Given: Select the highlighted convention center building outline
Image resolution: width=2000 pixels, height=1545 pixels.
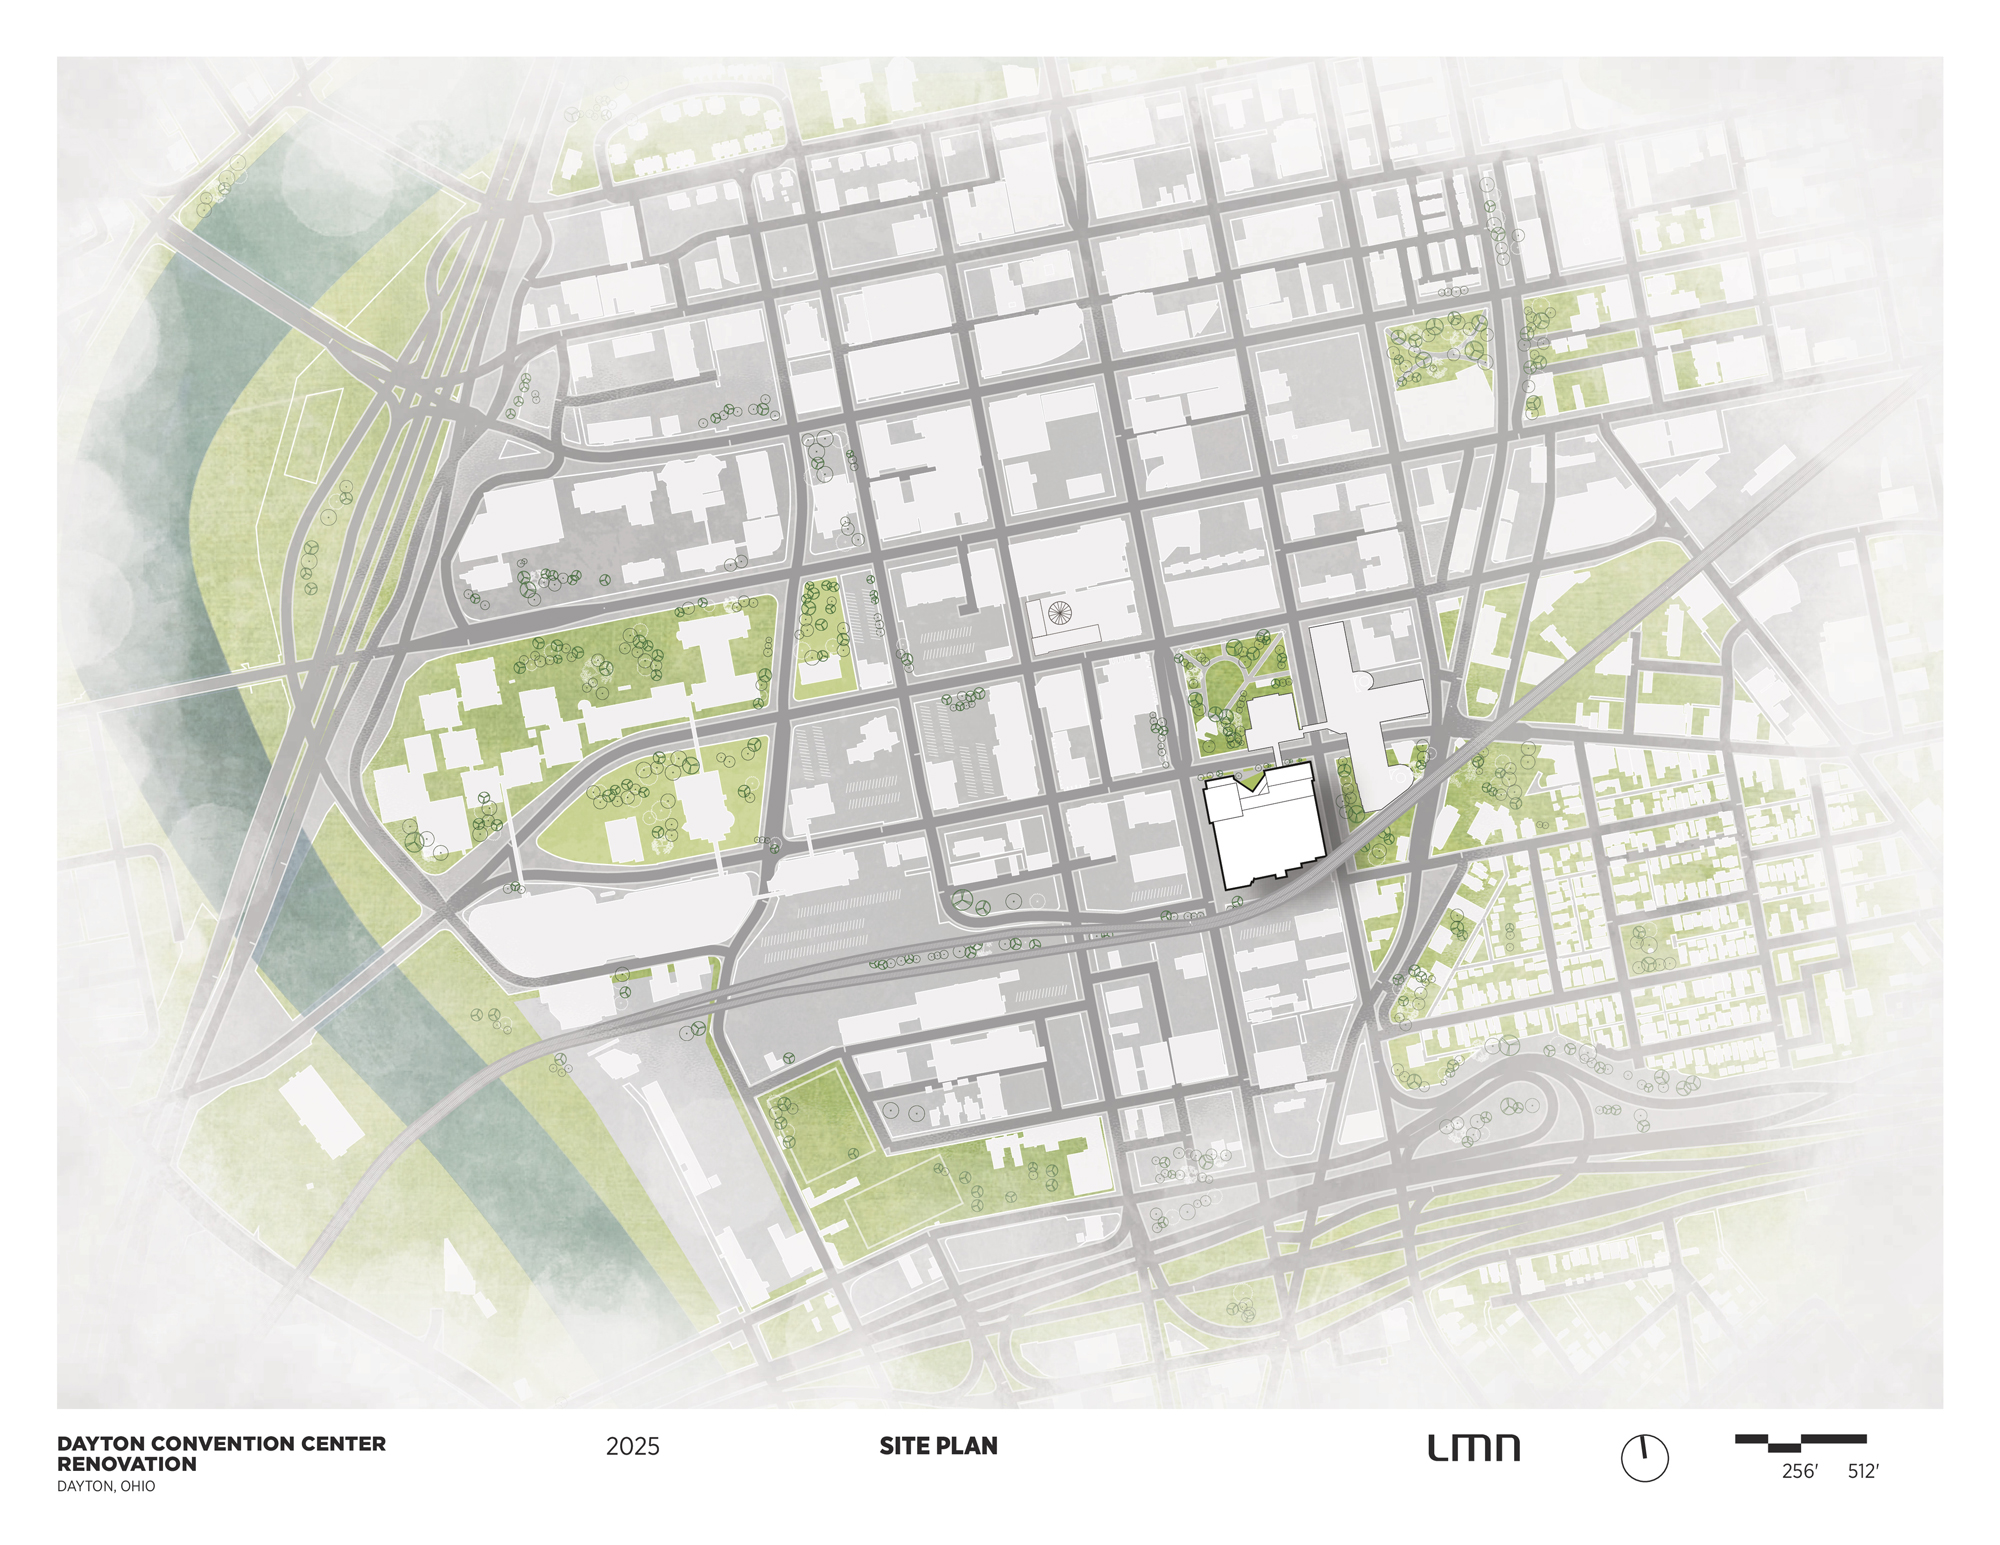Looking at the screenshot, I should click(x=1266, y=828).
